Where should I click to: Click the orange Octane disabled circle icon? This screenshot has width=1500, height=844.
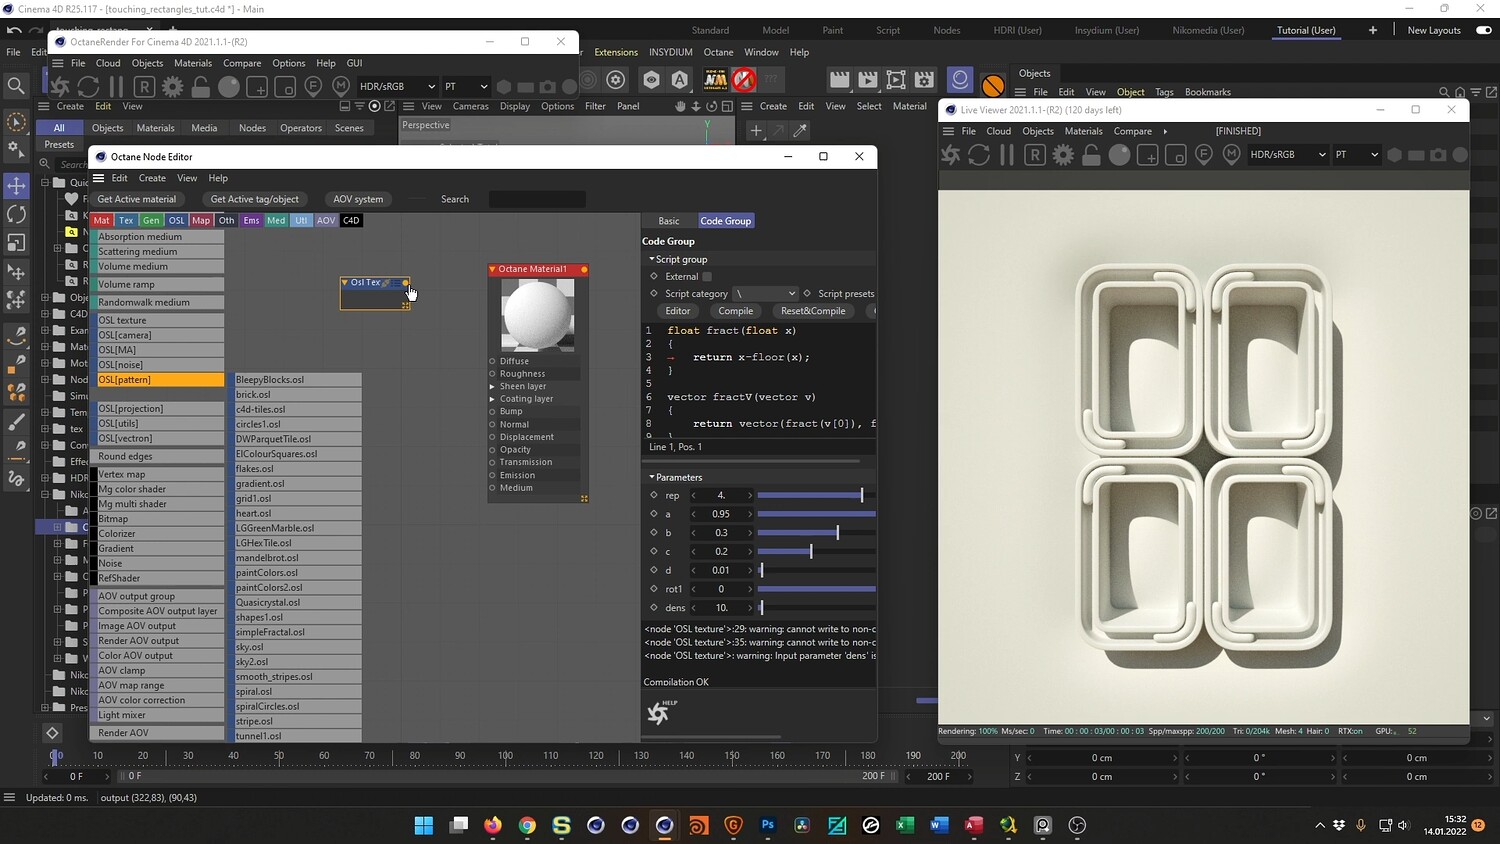tap(993, 84)
